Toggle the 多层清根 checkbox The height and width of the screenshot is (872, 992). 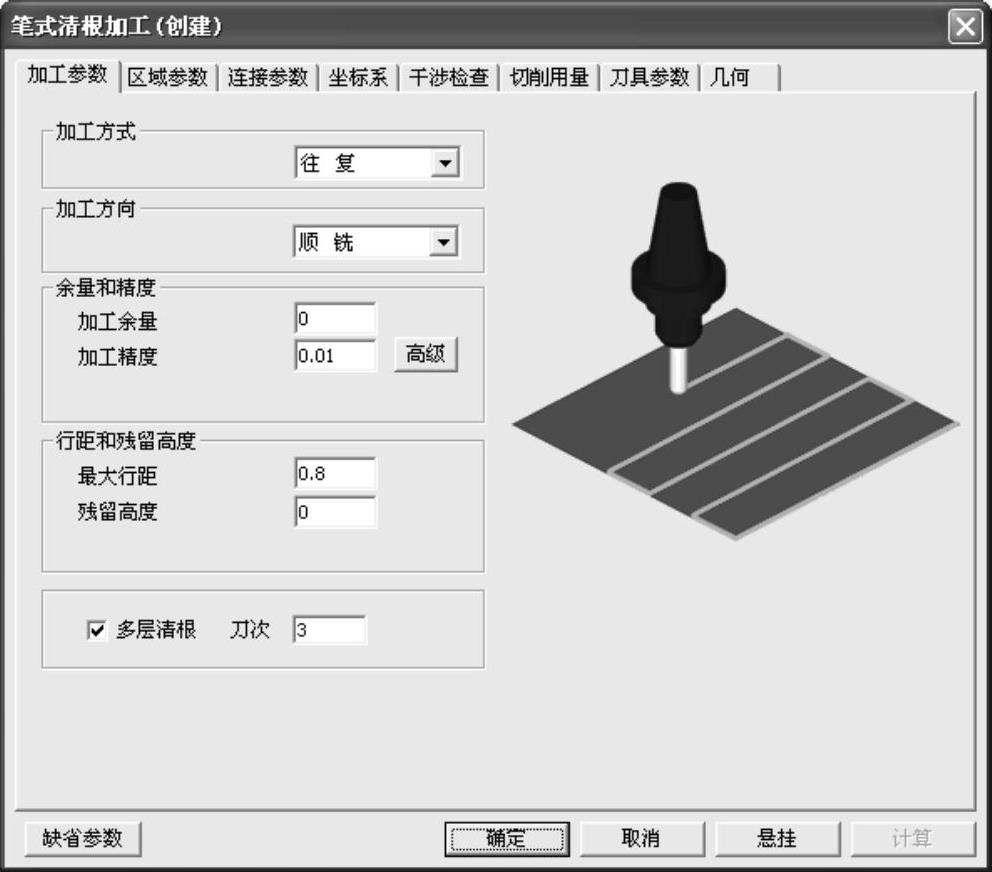tap(97, 631)
